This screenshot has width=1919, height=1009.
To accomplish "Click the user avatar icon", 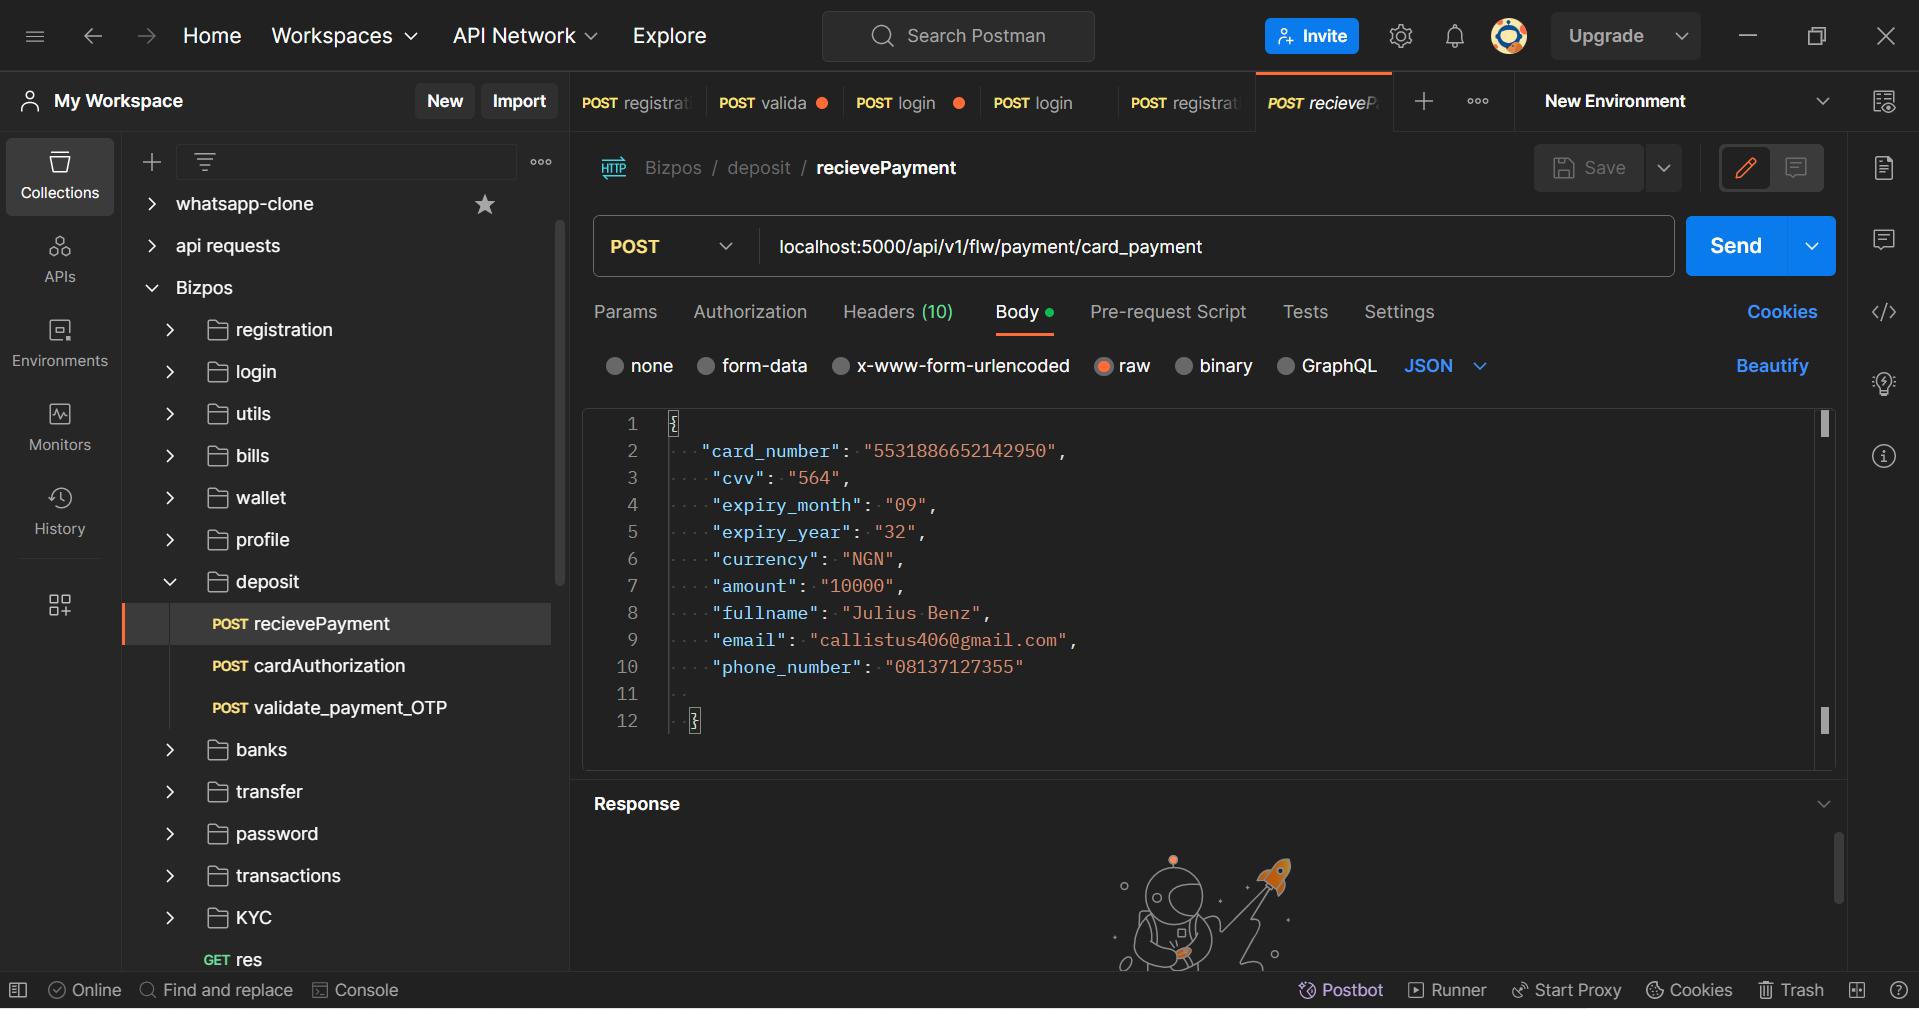I will [x=1509, y=36].
